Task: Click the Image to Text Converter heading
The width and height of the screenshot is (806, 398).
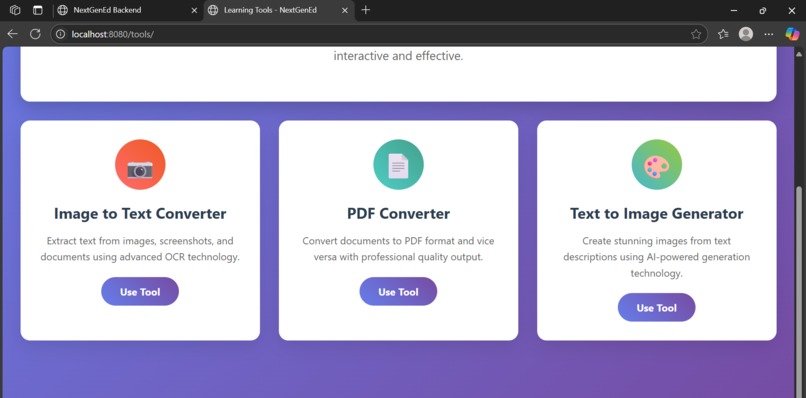Action: [140, 213]
